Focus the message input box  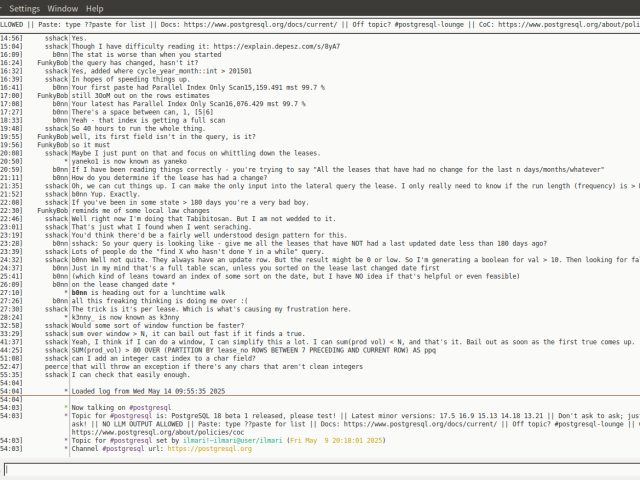click(x=320, y=468)
